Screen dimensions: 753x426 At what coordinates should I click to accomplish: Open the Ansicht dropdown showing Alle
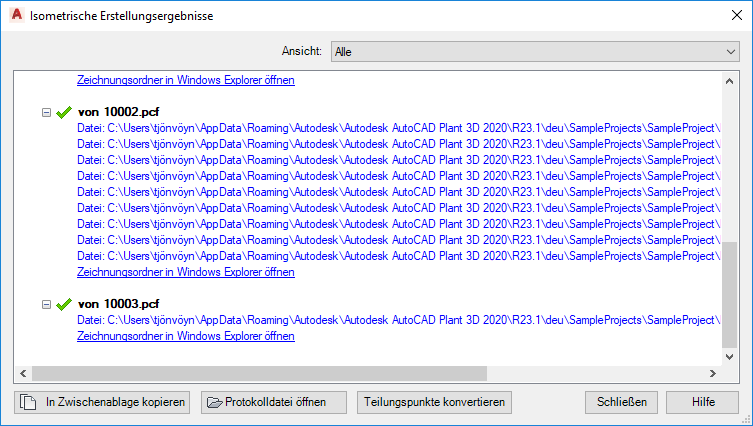coord(535,51)
